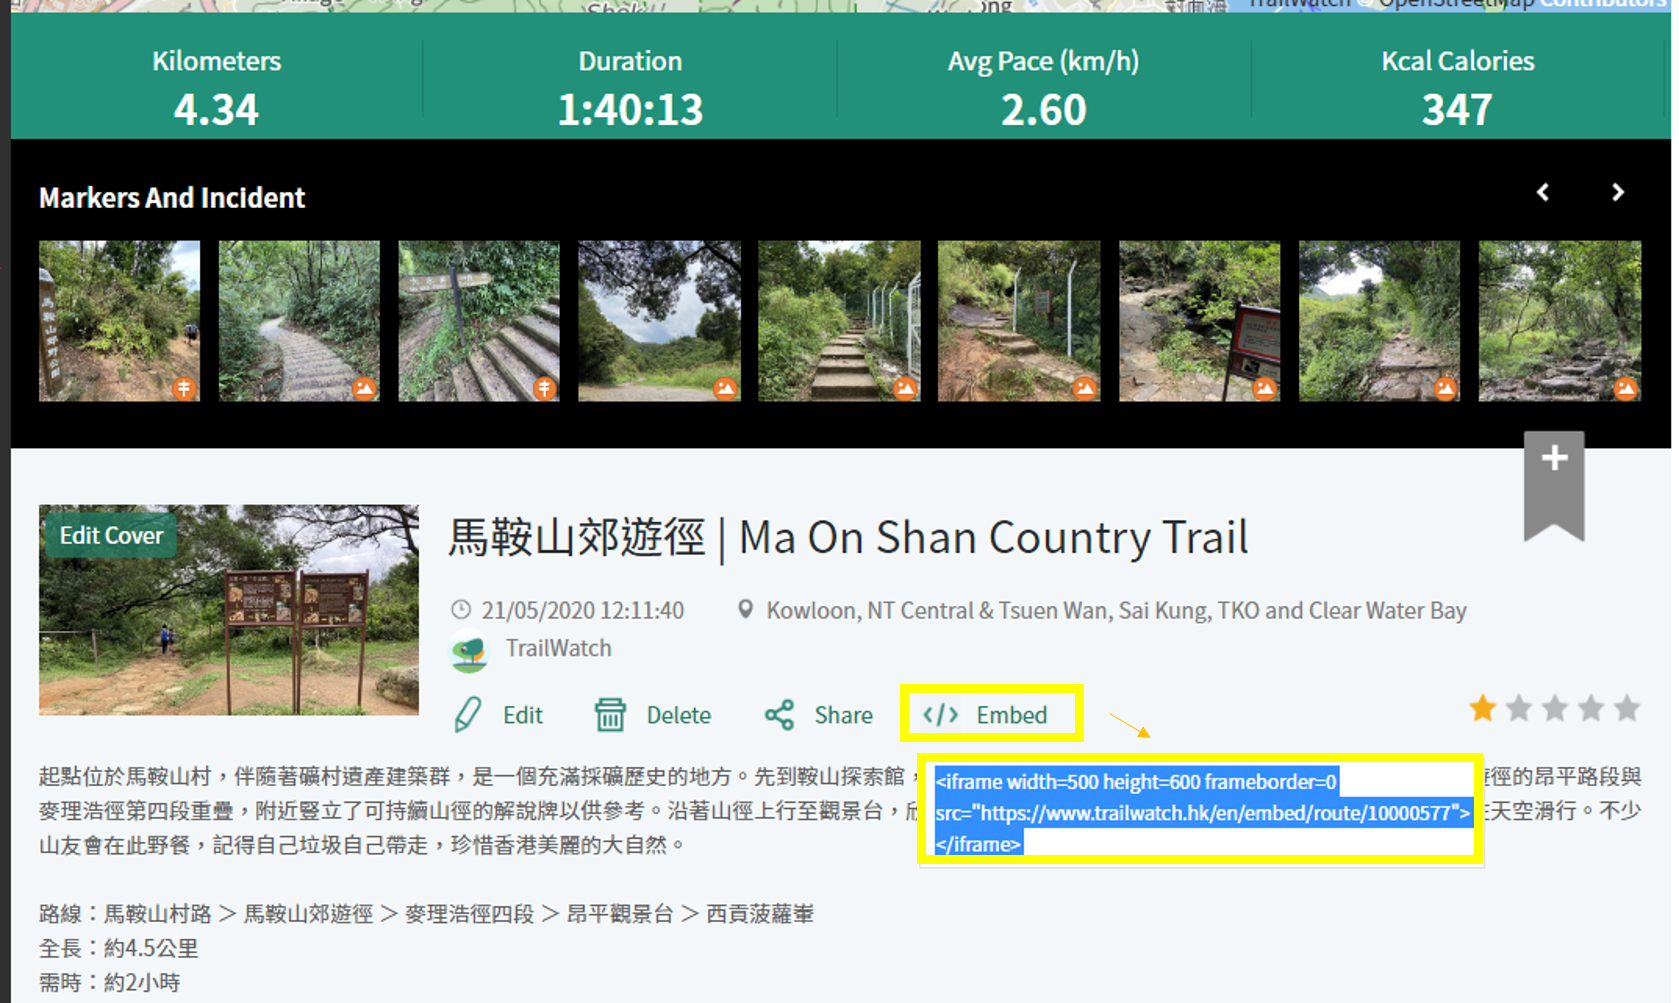
Task: Open the TrailWatch author profile link
Action: (558, 648)
